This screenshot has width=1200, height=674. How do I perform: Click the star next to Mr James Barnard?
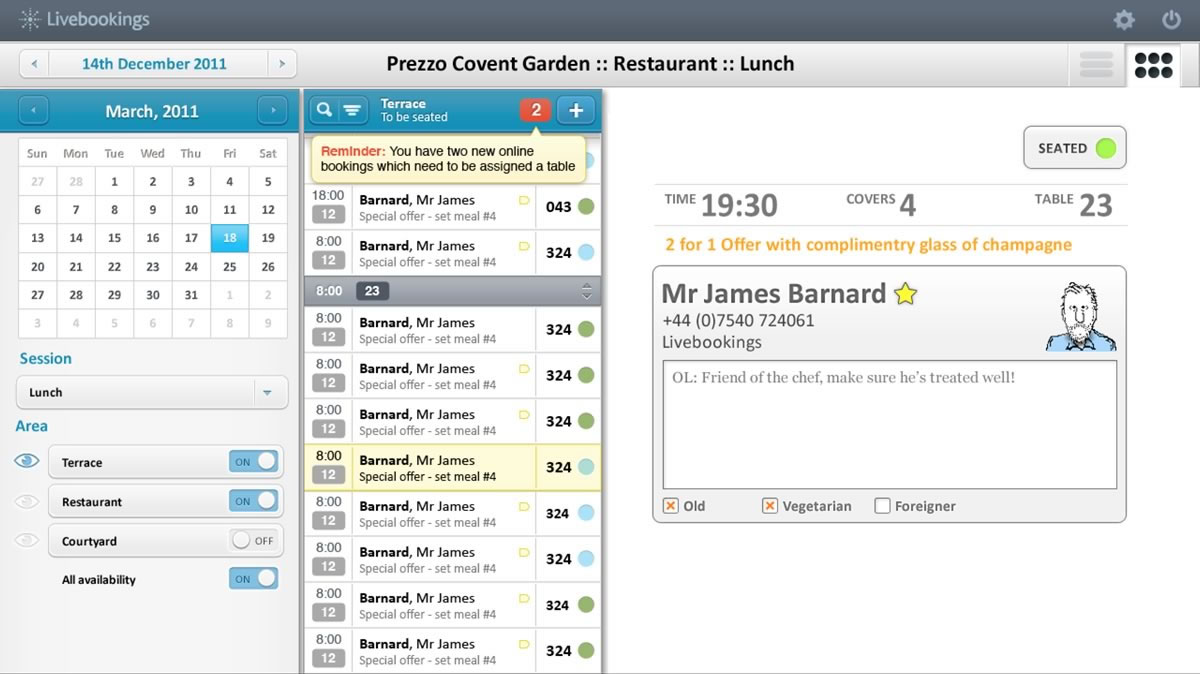[905, 294]
